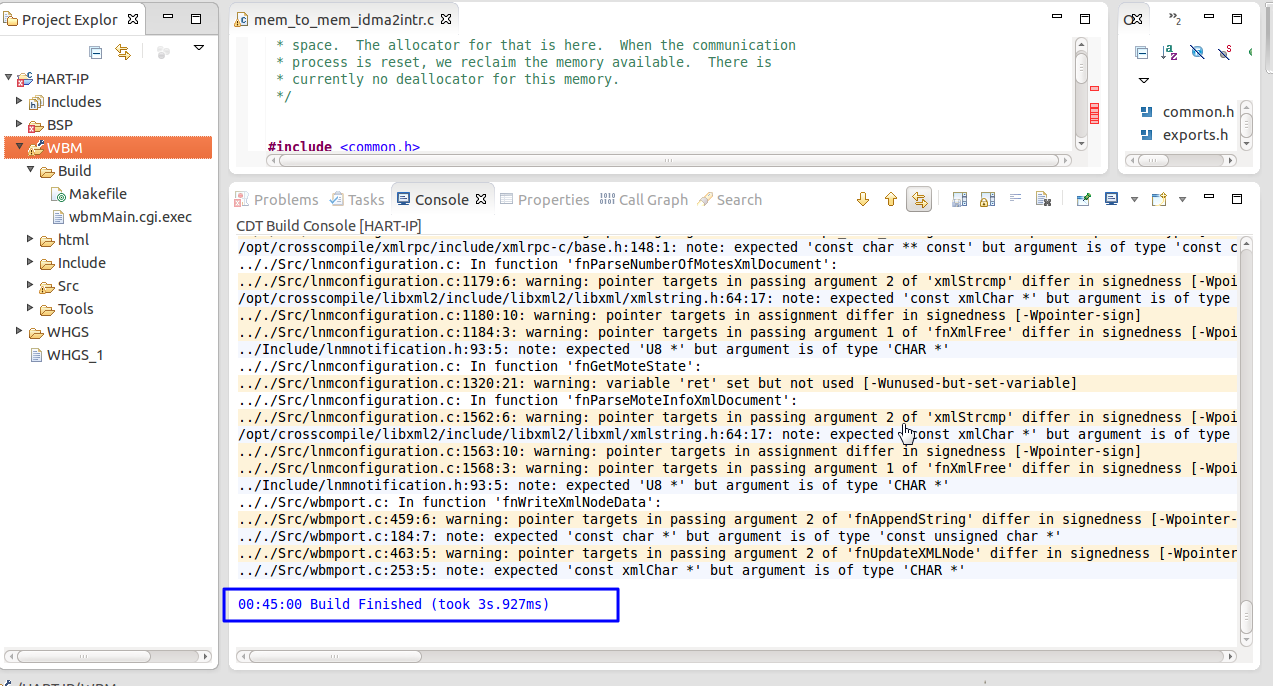Click the lnmconfiguration.c:1320:21 unused variable warning
This screenshot has height=686, width=1273.
[658, 383]
